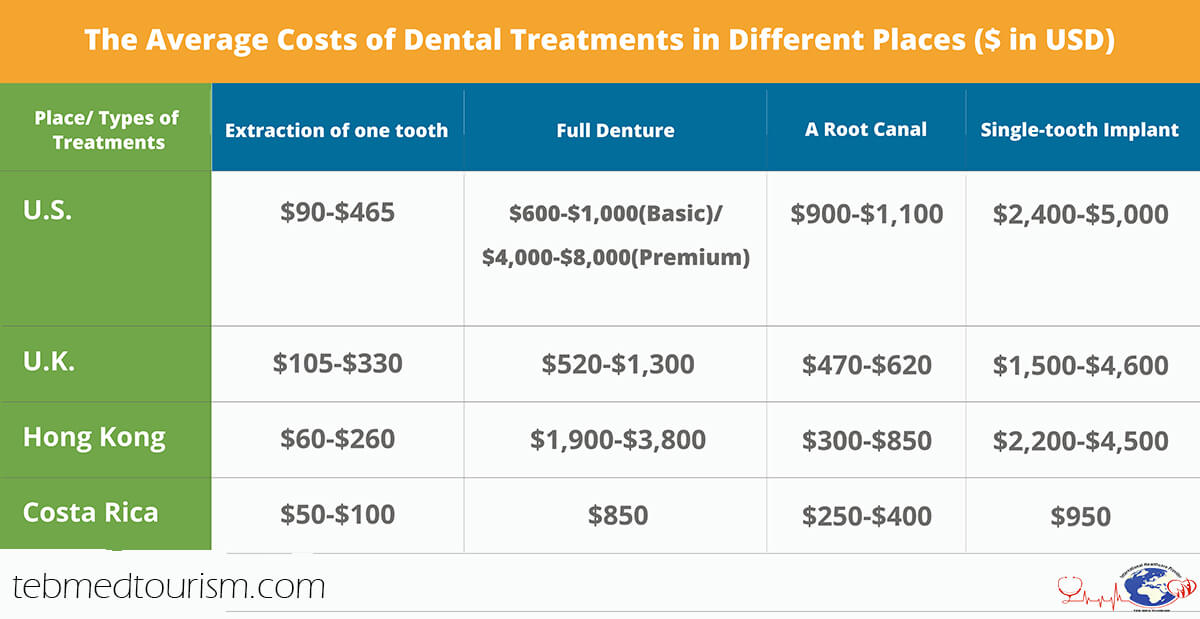Image resolution: width=1200 pixels, height=619 pixels.
Task: Open the tebmedtourism.com link
Action: tap(170, 585)
